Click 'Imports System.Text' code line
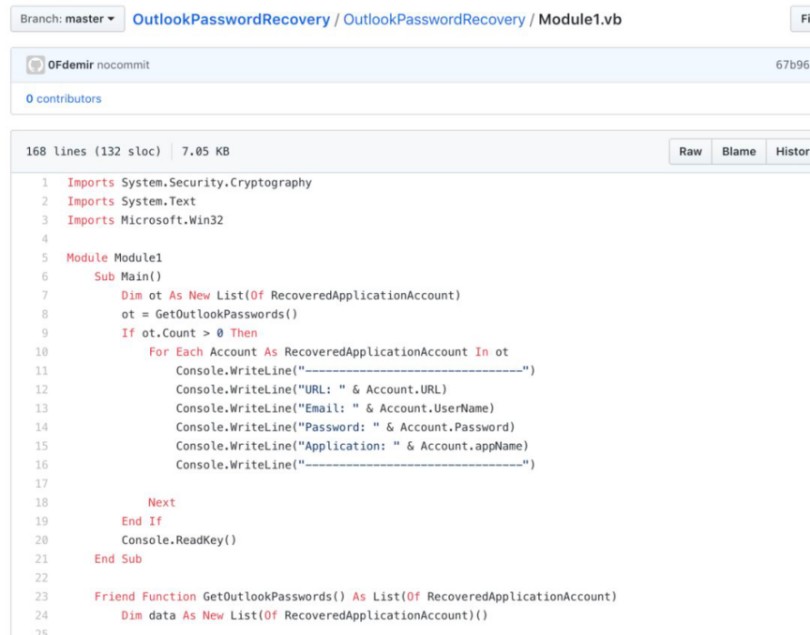Viewport: 810px width, 635px height. pyautogui.click(x=131, y=201)
